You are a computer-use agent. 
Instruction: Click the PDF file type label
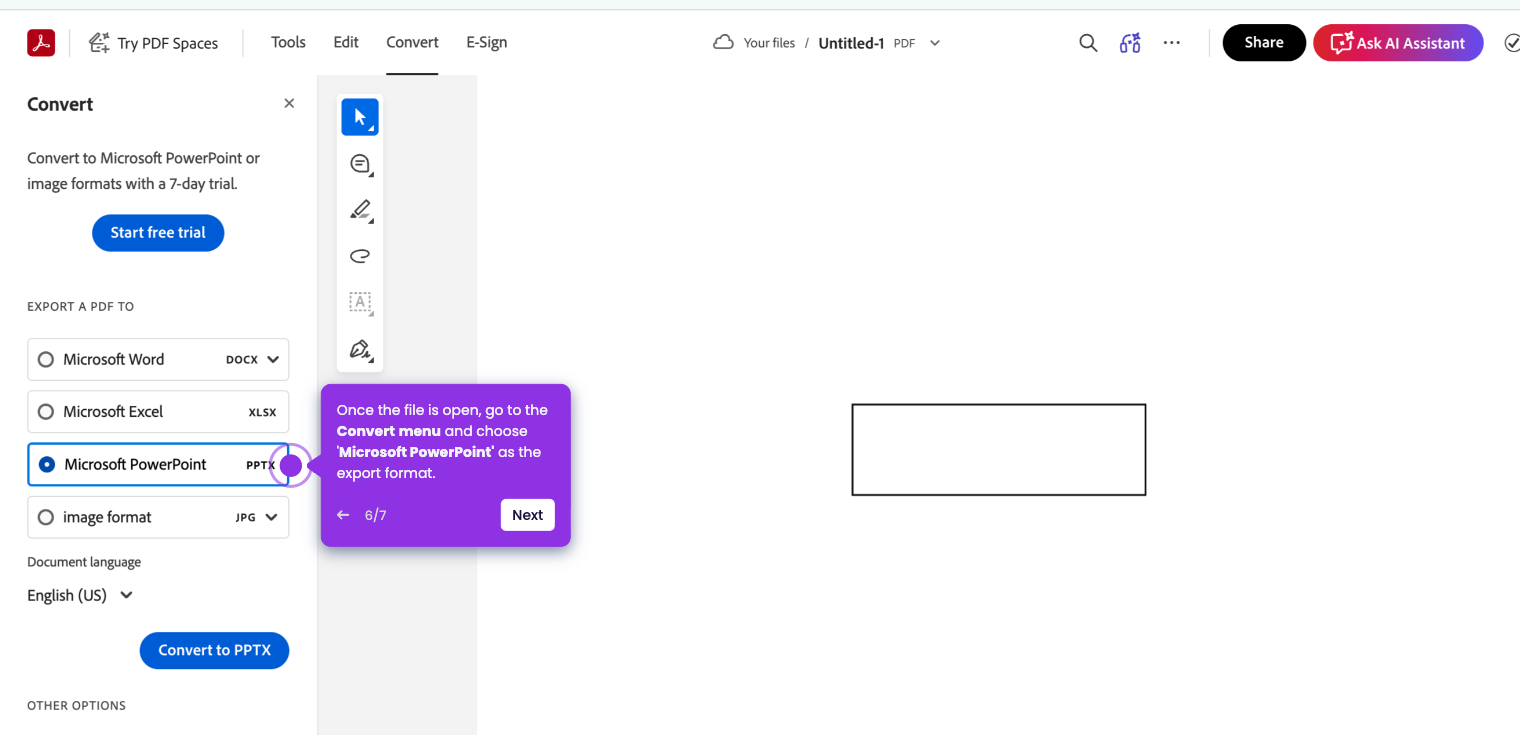pos(904,43)
